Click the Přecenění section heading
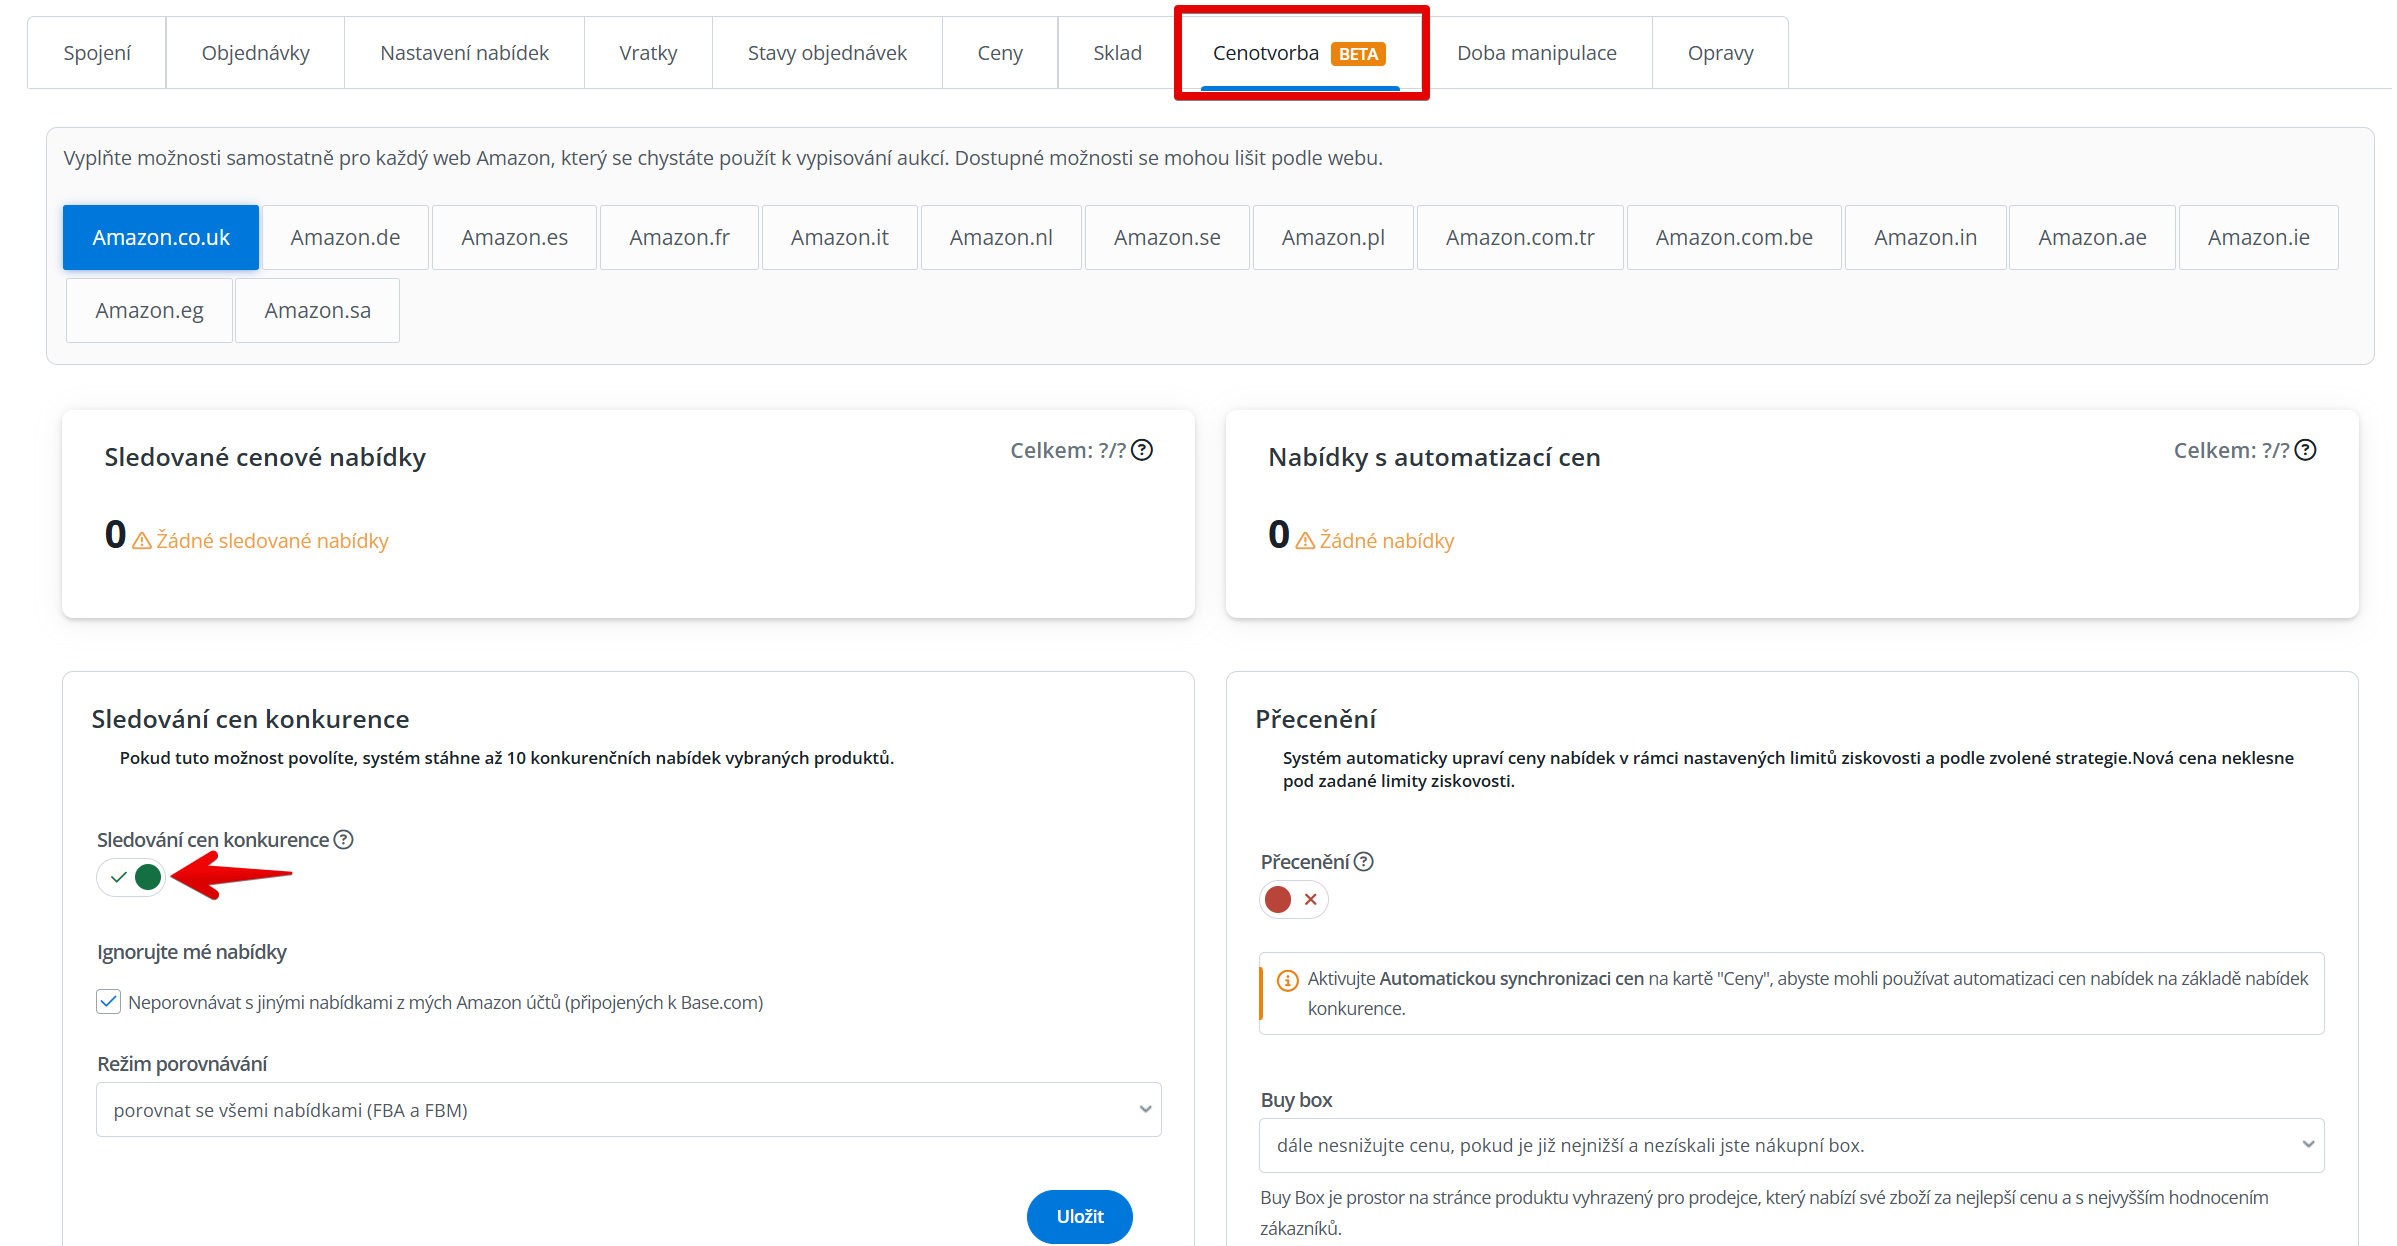 point(1315,719)
